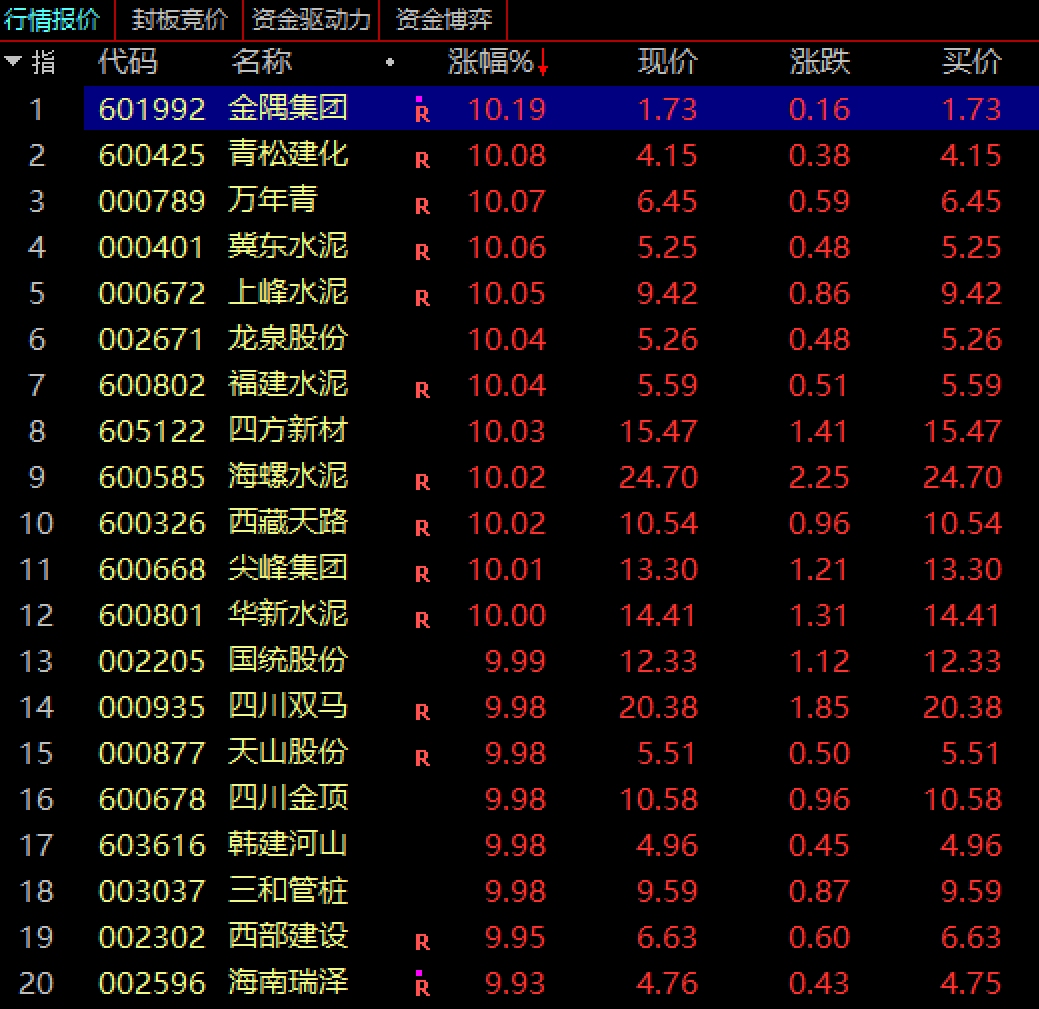Screen dimensions: 1039x1009
Task: Click the R marker next to 四川双马
Action: coord(422,712)
